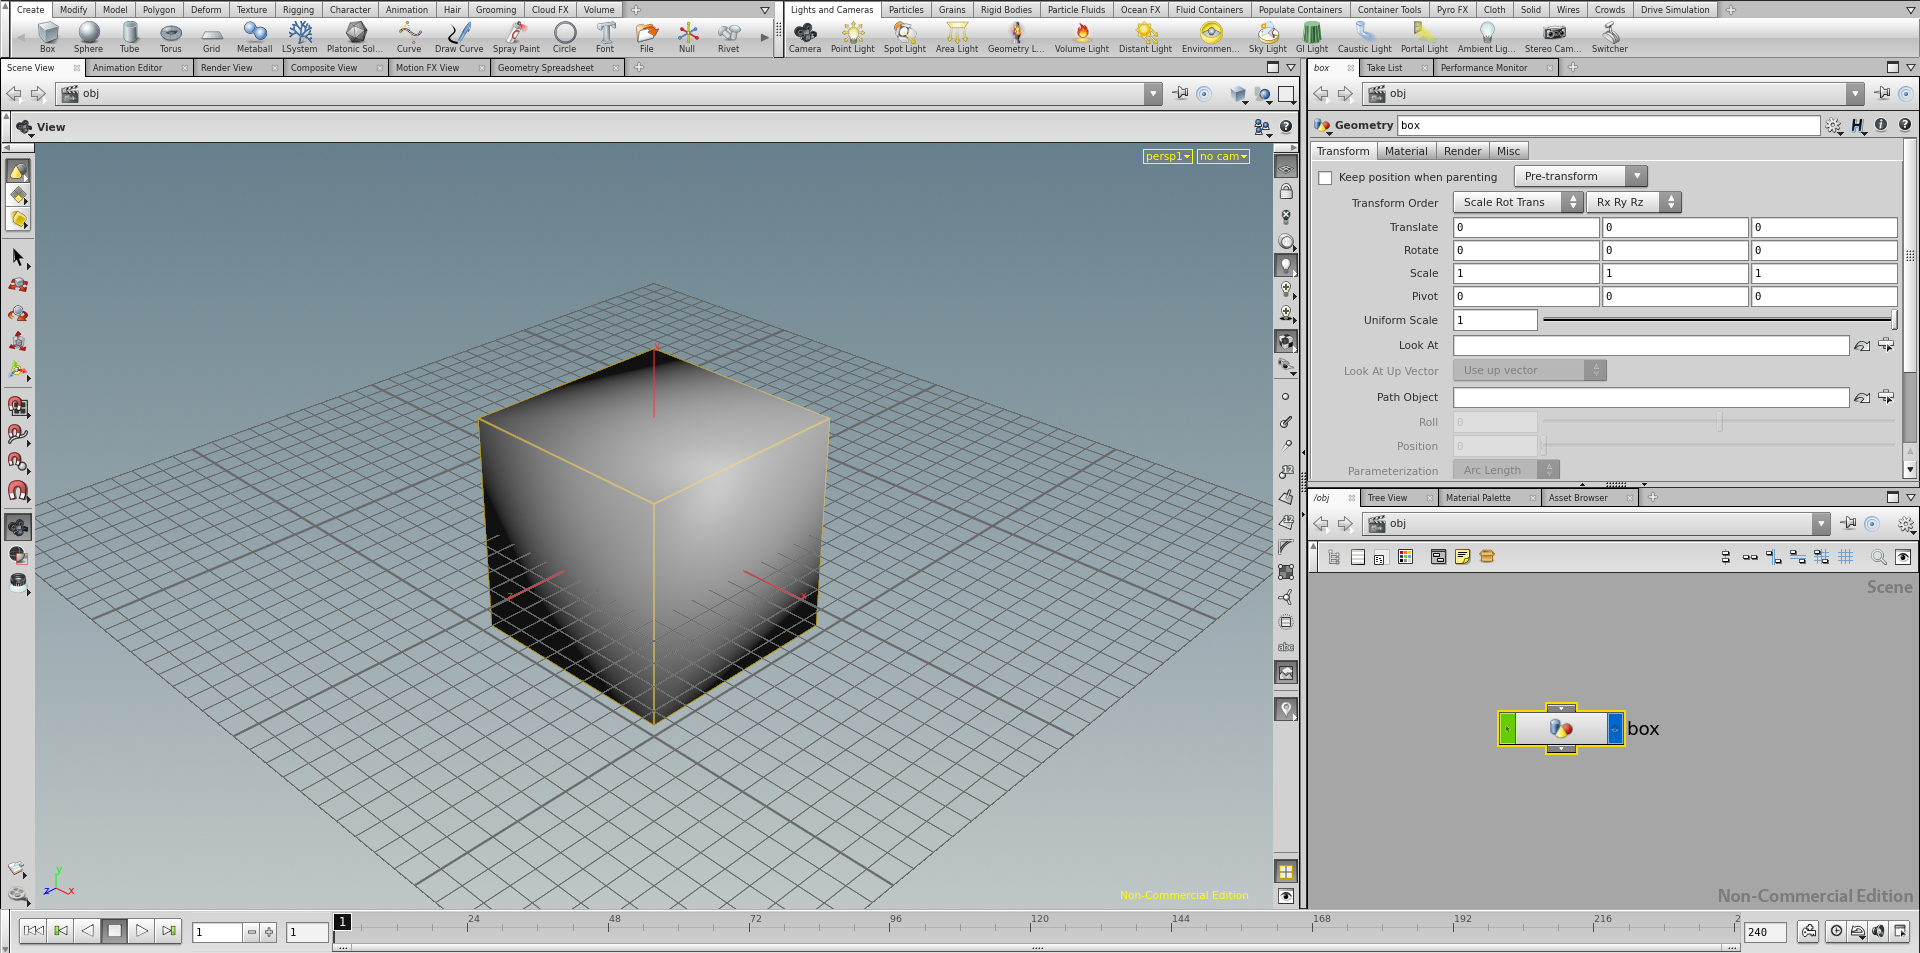Select the Grid shelf tool
Viewport: 1920px width, 953px height.
(x=212, y=37)
